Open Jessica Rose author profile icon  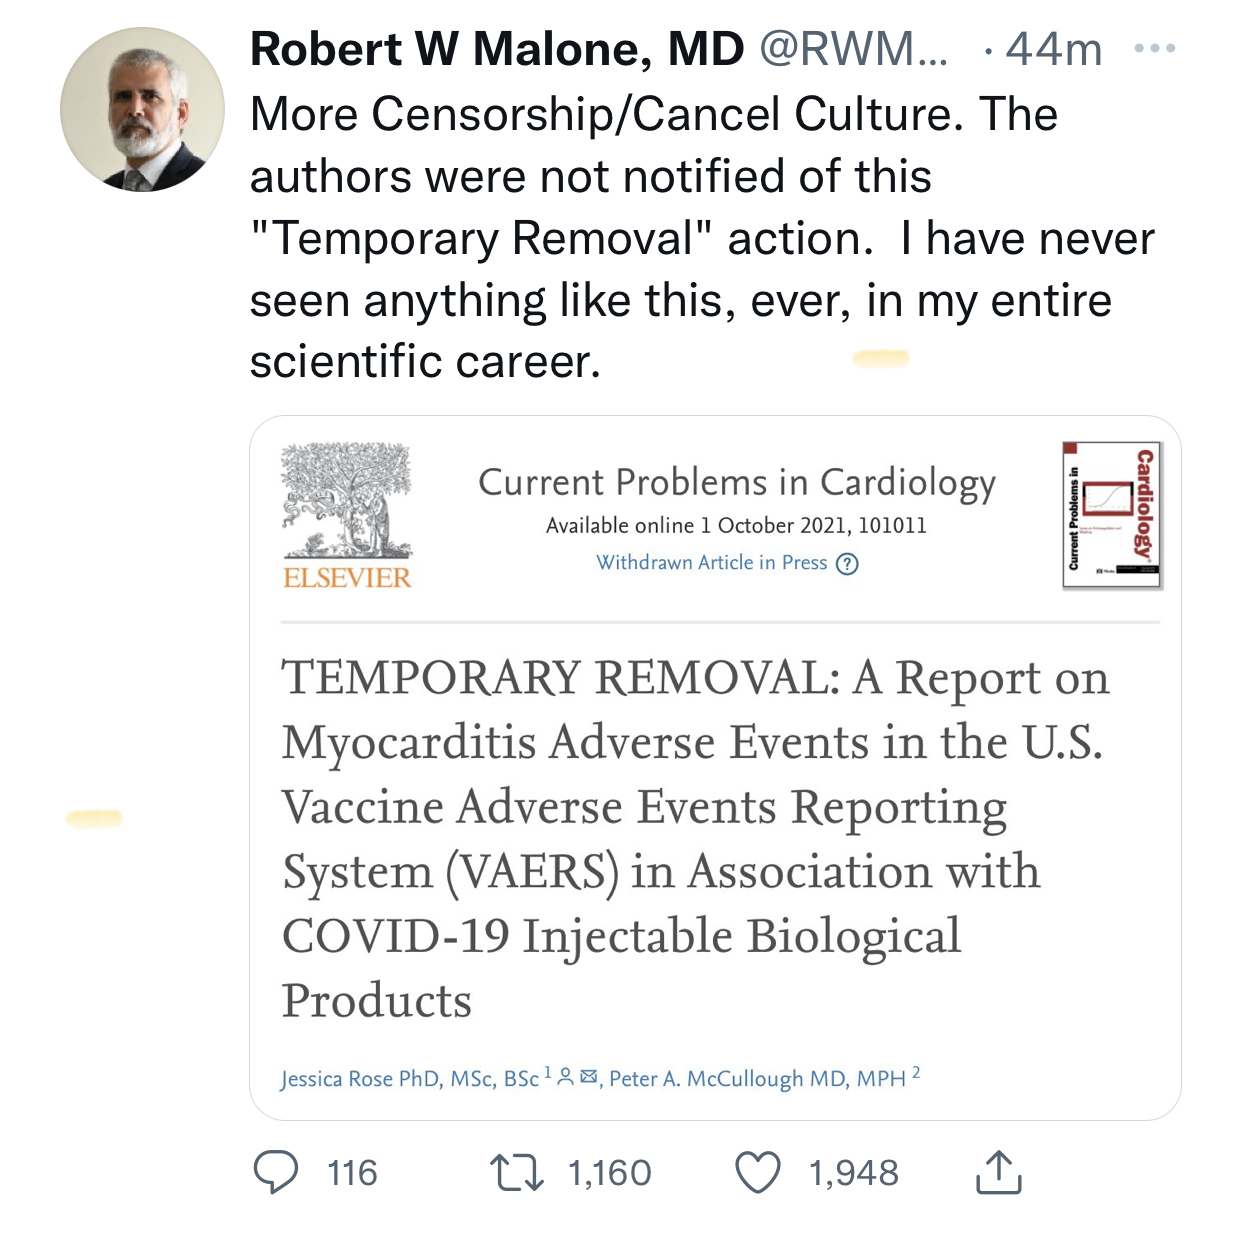565,1077
